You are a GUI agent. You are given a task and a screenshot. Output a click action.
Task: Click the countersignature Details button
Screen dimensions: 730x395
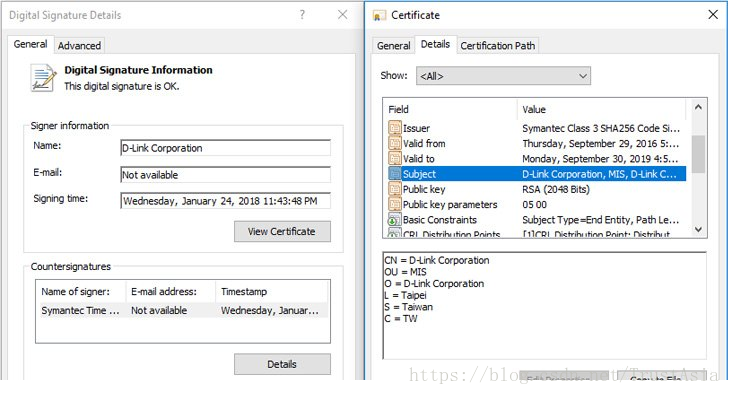(282, 364)
